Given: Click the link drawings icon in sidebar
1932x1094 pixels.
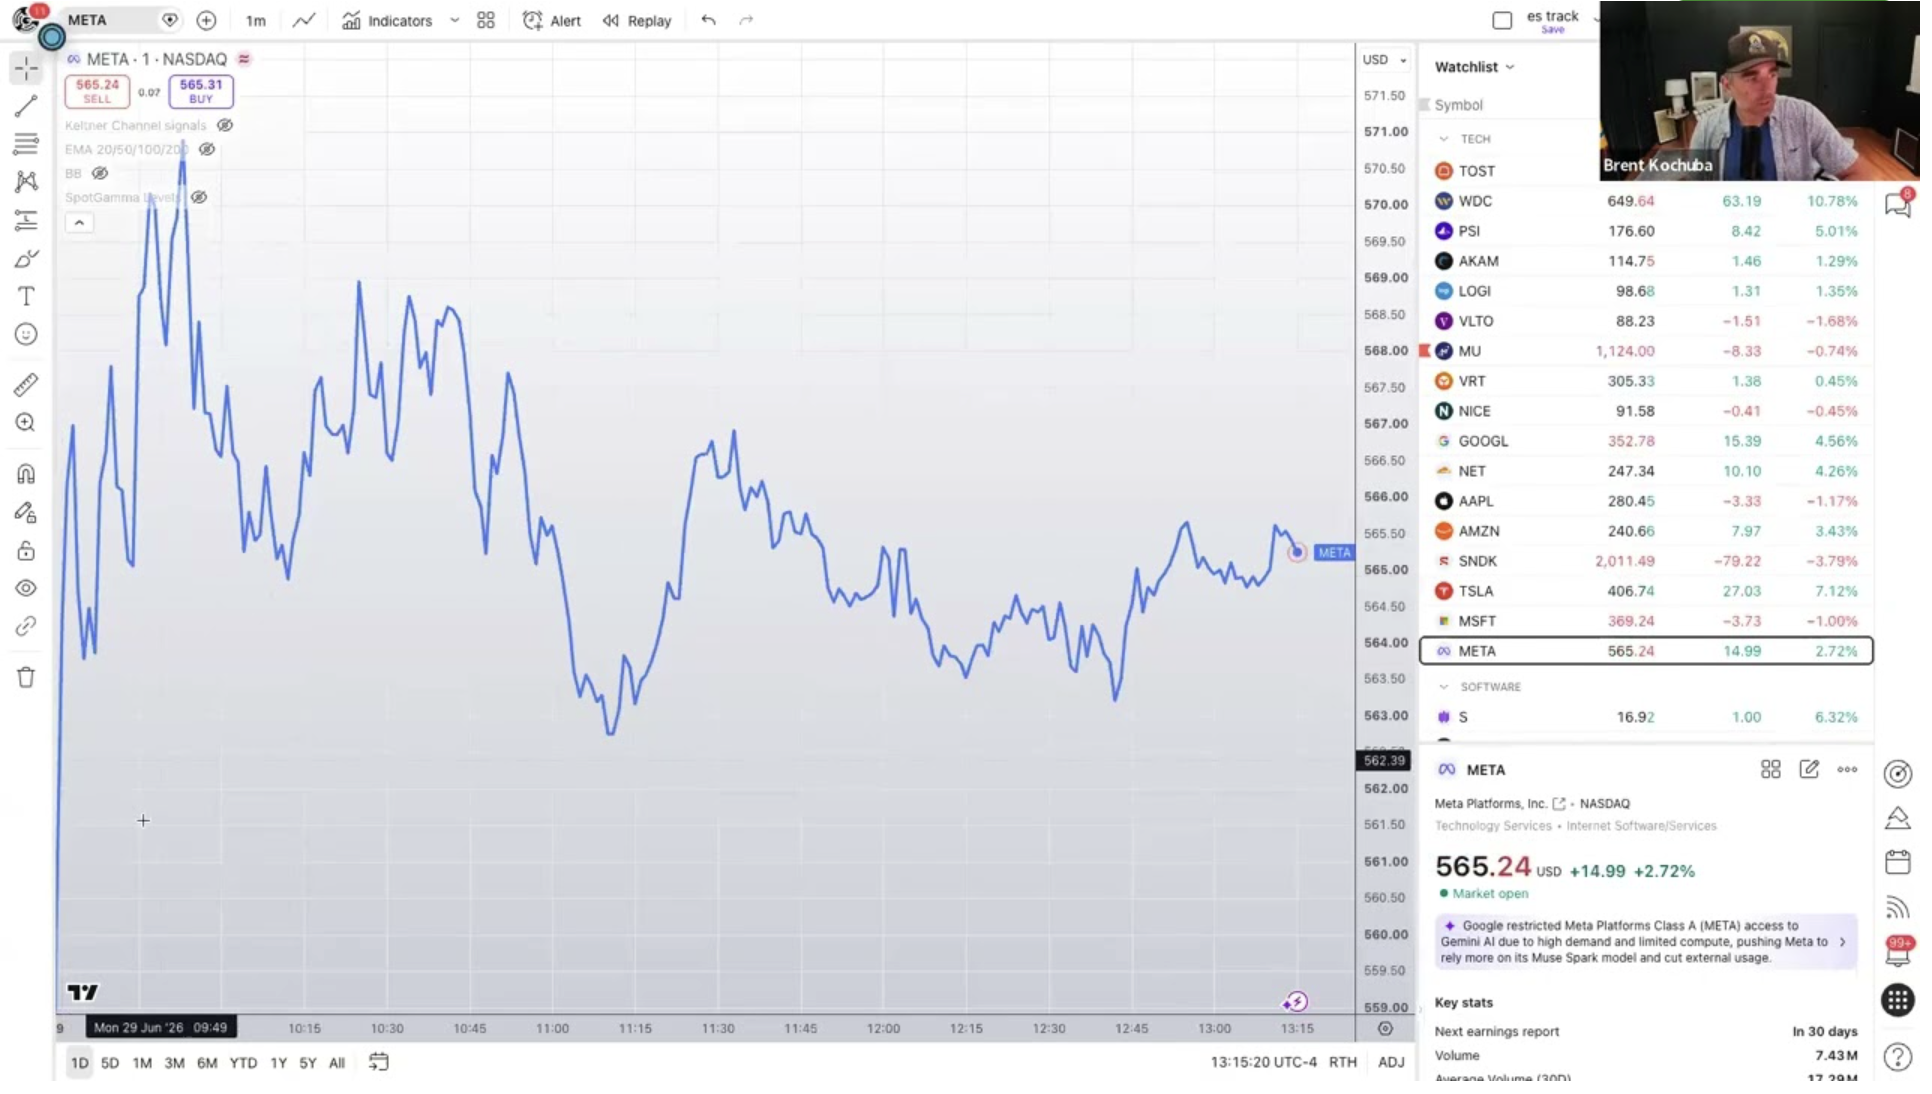Looking at the screenshot, I should (x=26, y=627).
